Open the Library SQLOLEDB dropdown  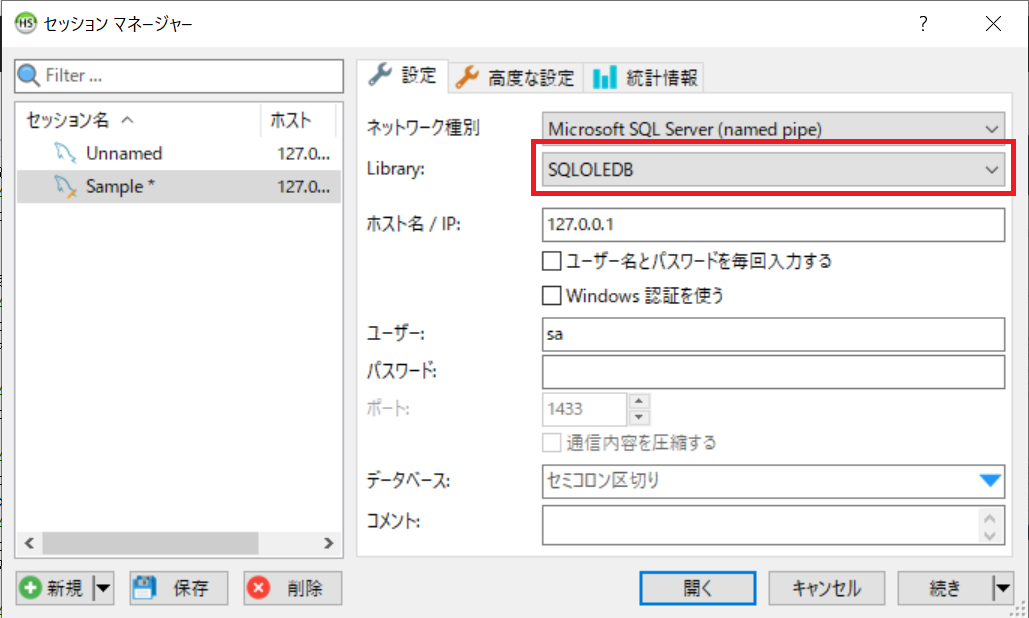(773, 169)
